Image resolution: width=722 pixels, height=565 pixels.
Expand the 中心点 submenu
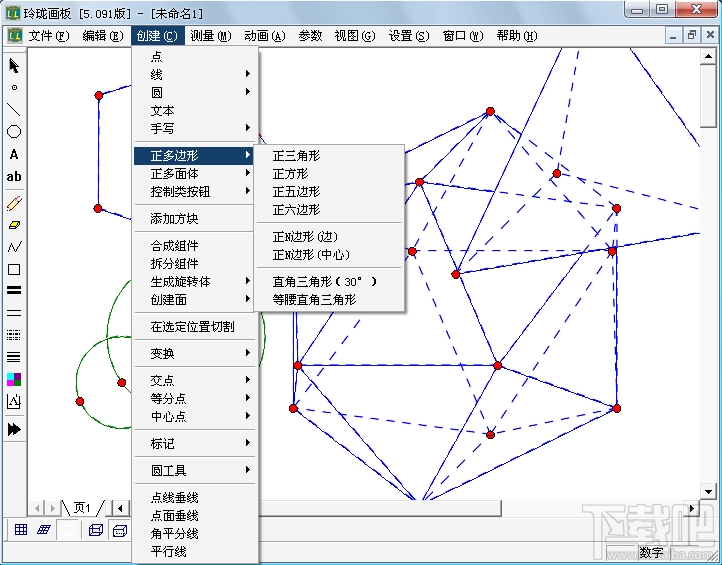pyautogui.click(x=195, y=416)
